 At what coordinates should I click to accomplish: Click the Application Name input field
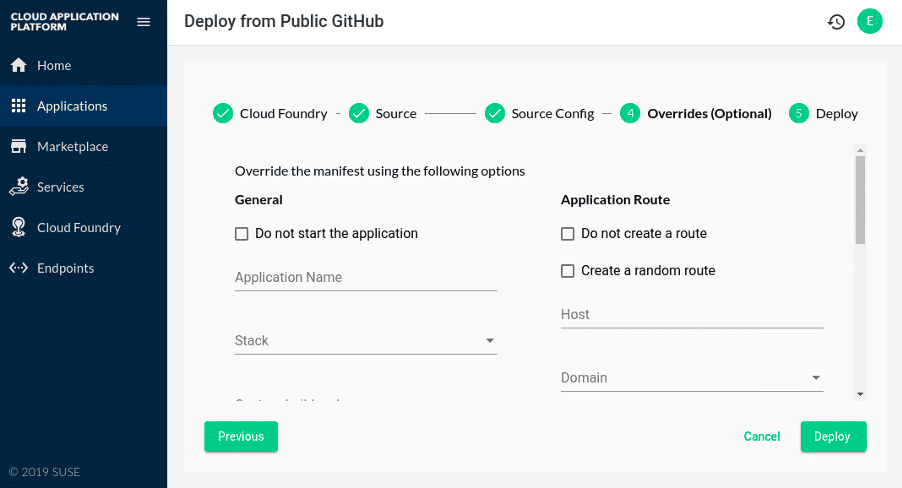point(366,277)
